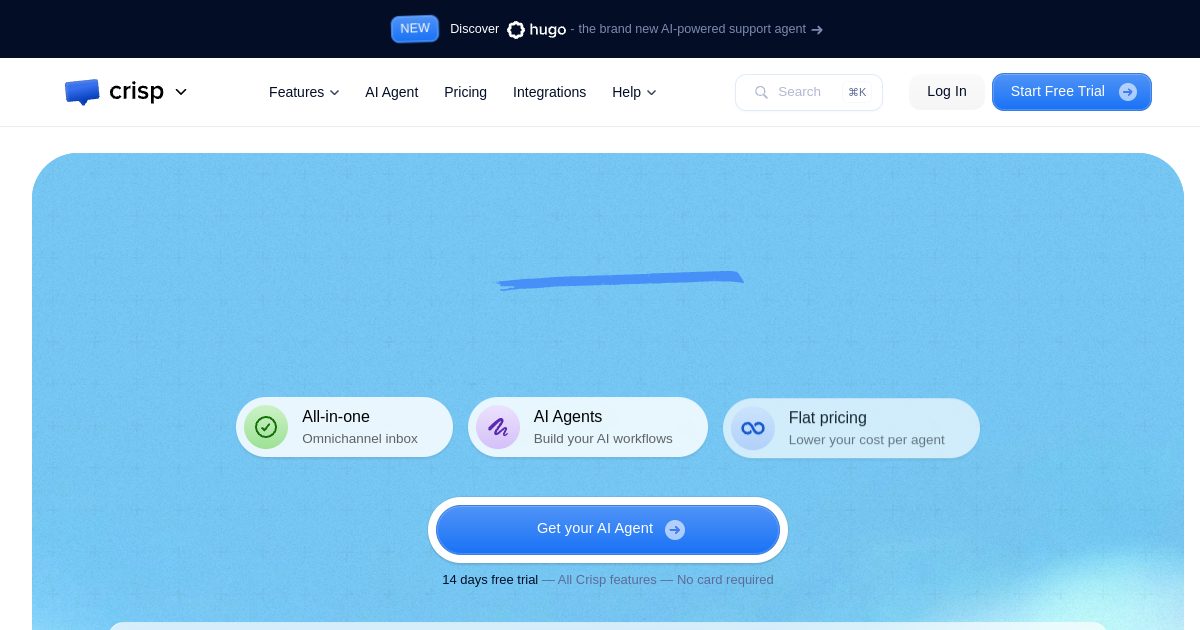Open the Integrations nav item
The height and width of the screenshot is (630, 1200).
549,92
